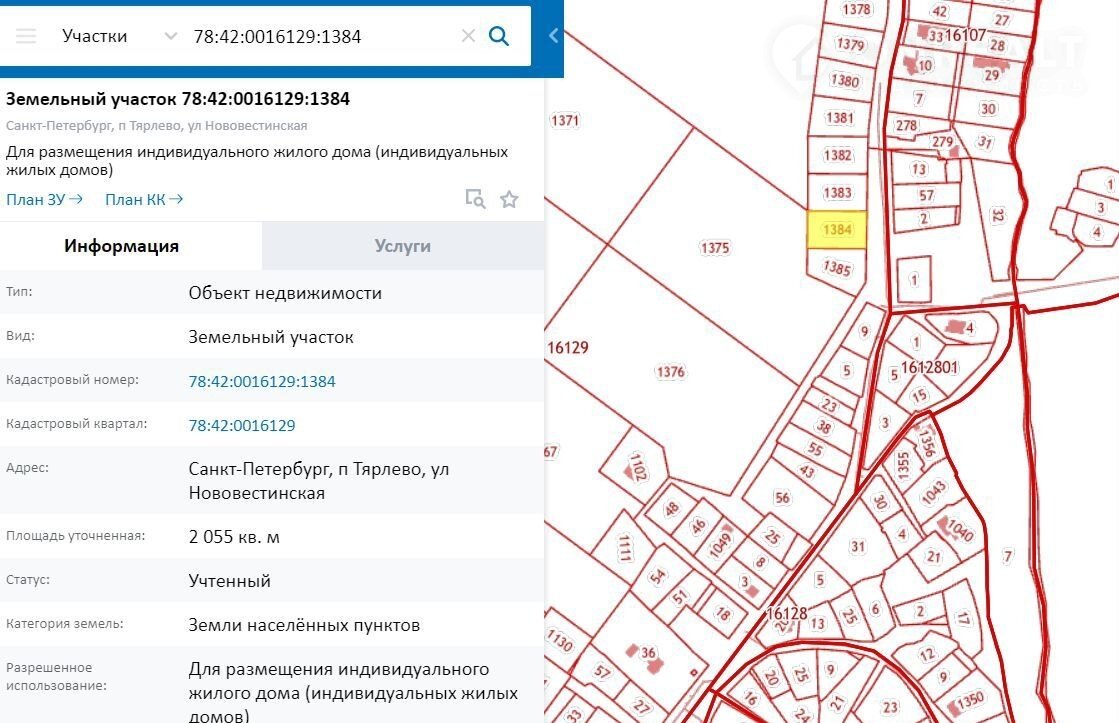Open the План ЗУ link
The image size is (1119, 723).
click(x=44, y=199)
